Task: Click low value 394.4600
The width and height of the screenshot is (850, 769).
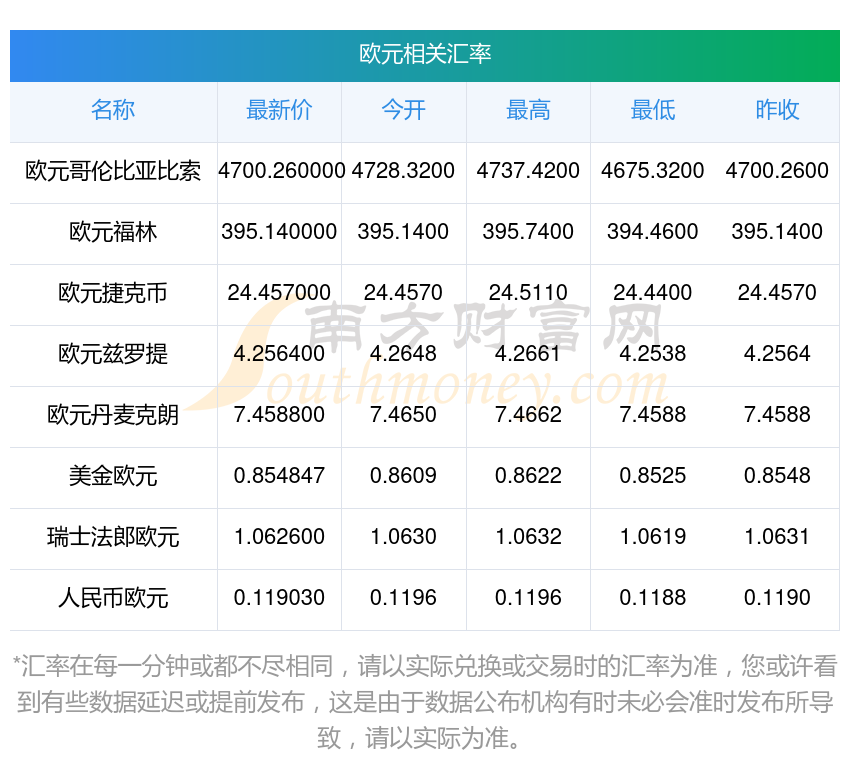Action: click(653, 231)
